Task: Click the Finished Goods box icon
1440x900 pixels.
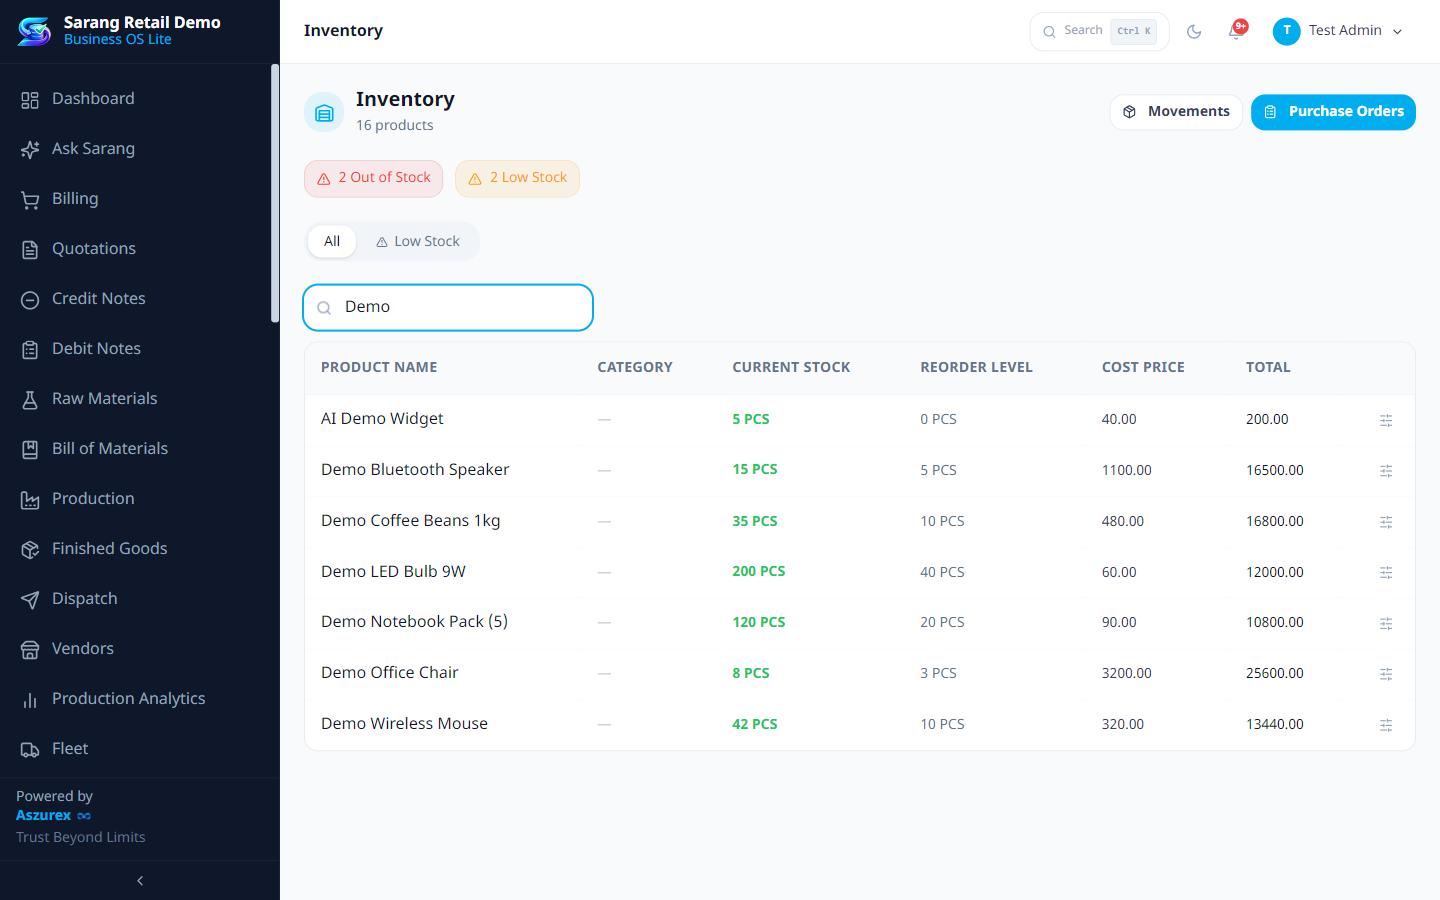Action: 30,549
